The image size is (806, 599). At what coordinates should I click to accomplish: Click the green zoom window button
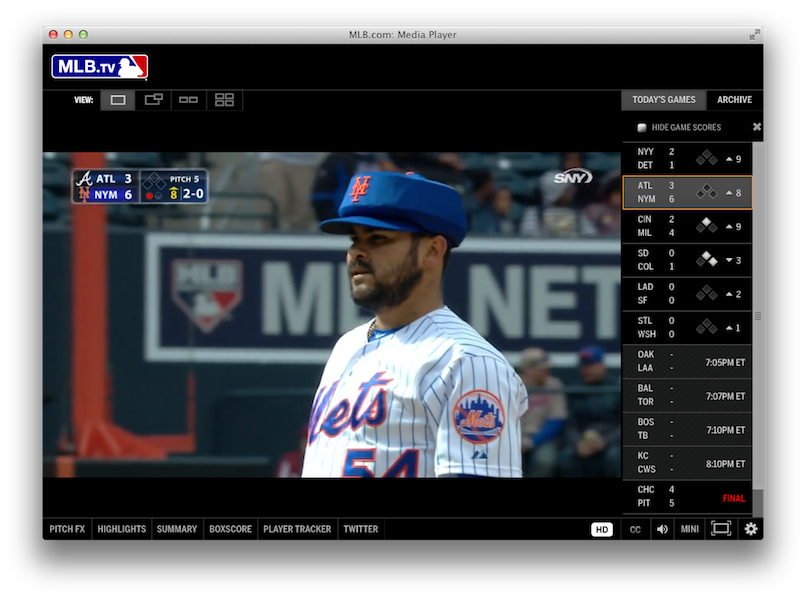coord(83,34)
